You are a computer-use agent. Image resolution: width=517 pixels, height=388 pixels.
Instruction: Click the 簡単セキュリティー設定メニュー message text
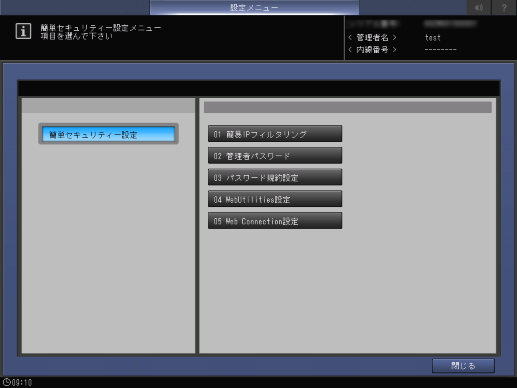pos(101,28)
